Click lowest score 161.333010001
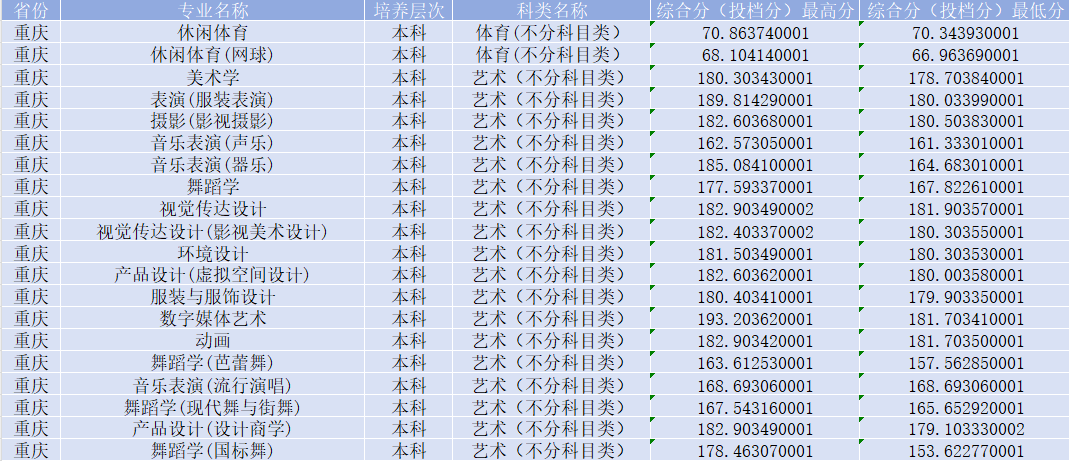The width and height of the screenshot is (1069, 461). (x=964, y=143)
